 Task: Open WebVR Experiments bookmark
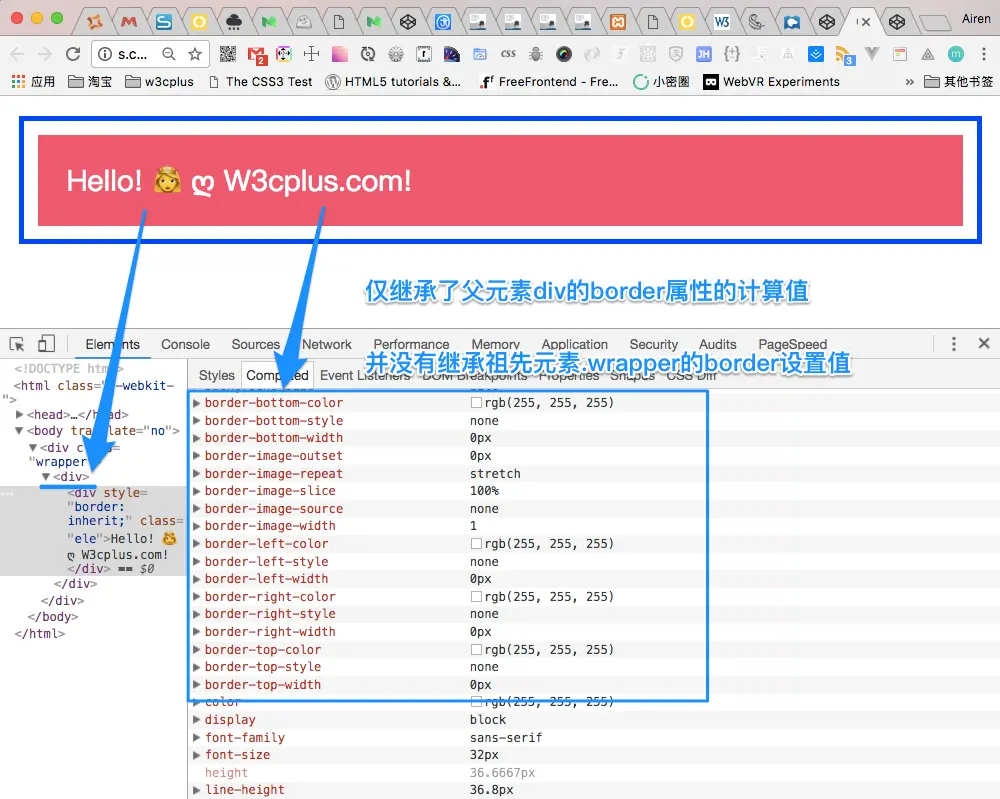coord(771,82)
